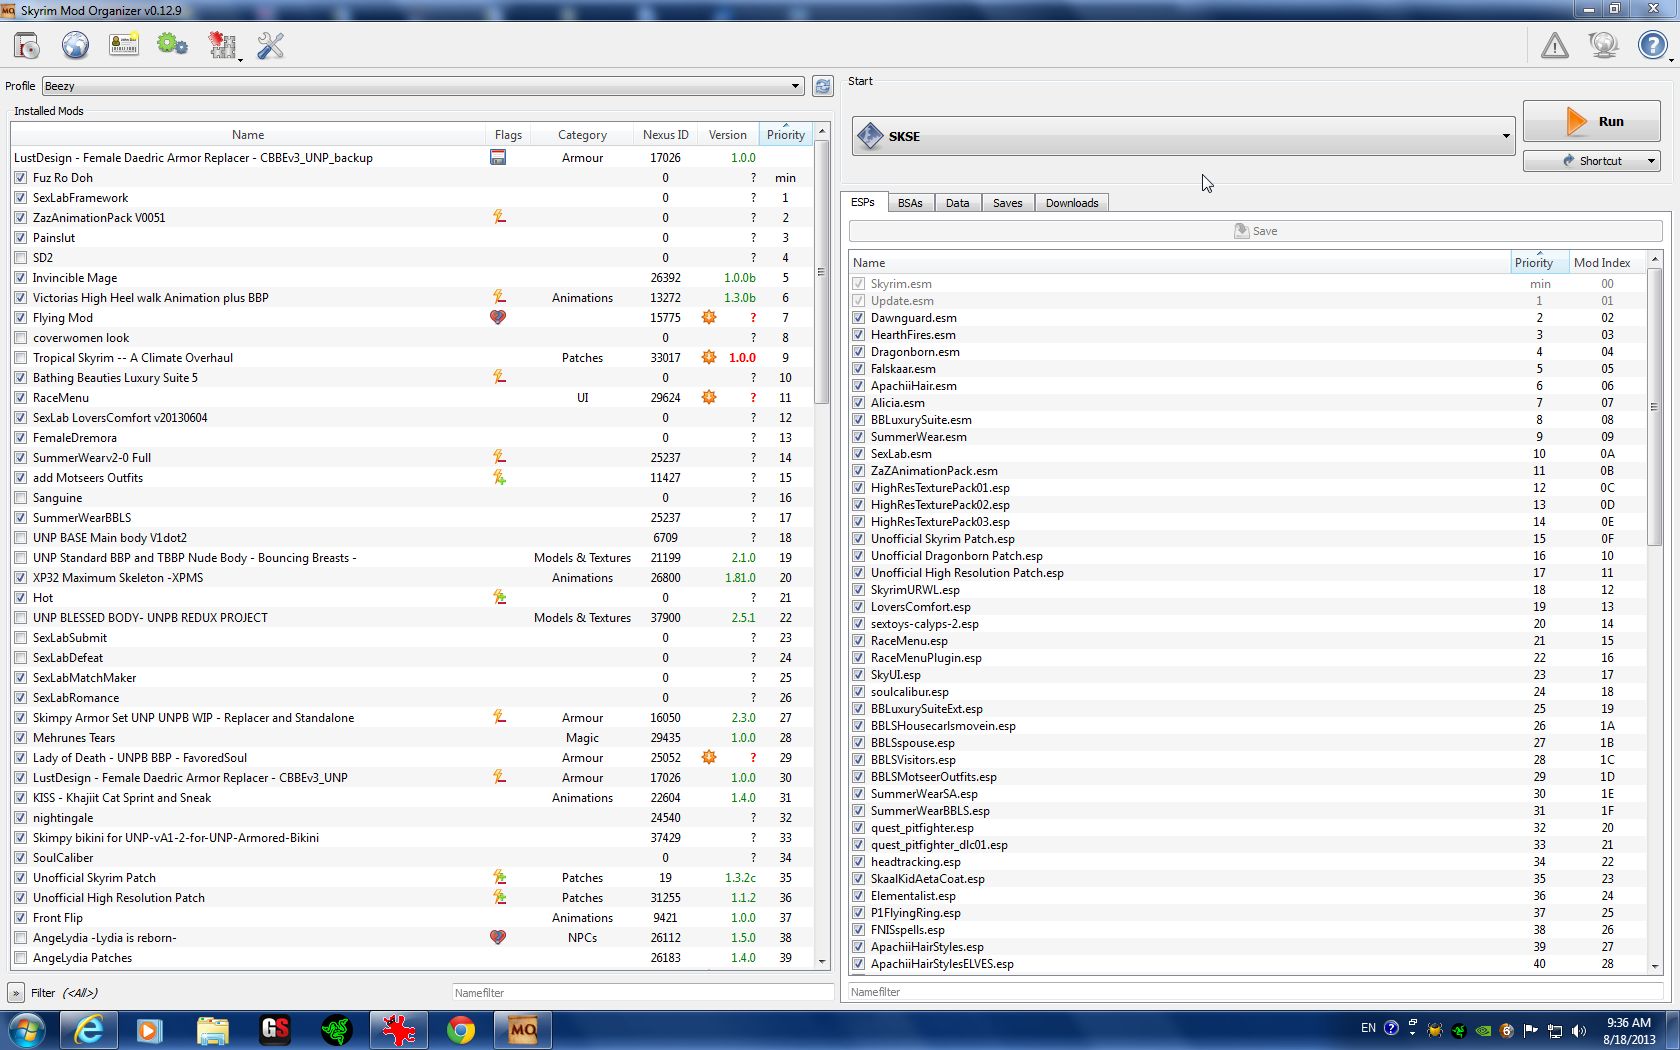Click the Install Mod from archive icon
Image resolution: width=1680 pixels, height=1050 pixels.
tap(27, 46)
